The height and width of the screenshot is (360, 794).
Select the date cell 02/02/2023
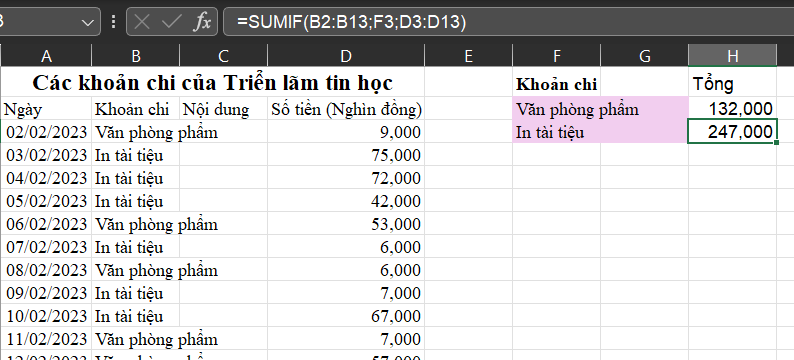click(x=46, y=132)
